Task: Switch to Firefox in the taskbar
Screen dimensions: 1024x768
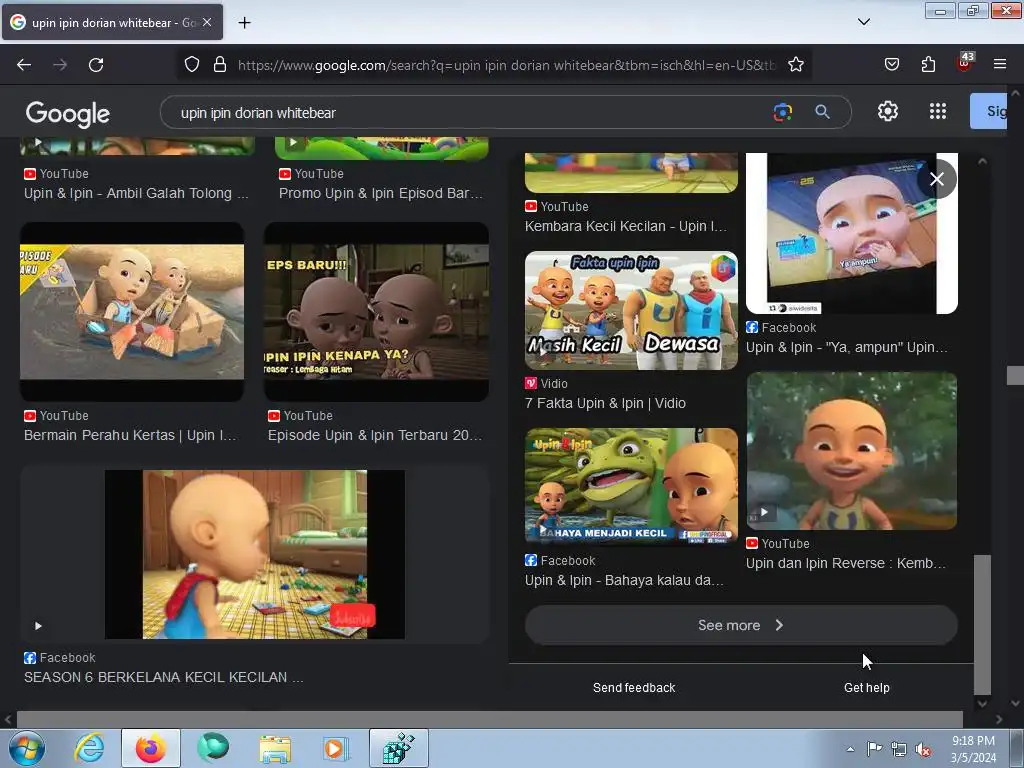Action: tap(151, 748)
